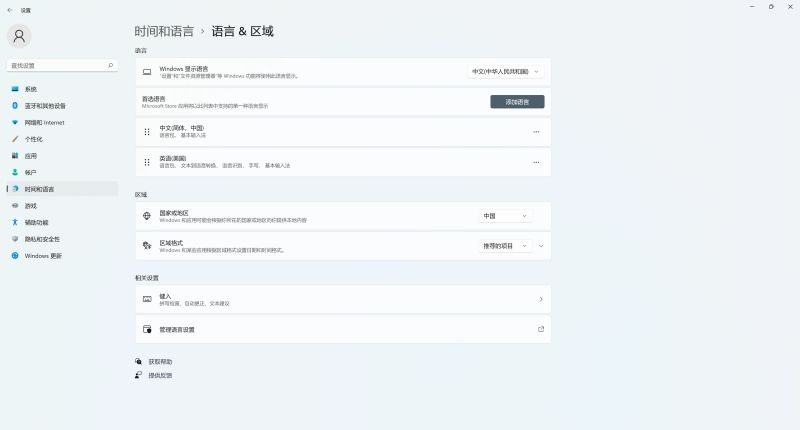Click the 时间和语言 breadcrumb heading
The height and width of the screenshot is (430, 800).
164,31
